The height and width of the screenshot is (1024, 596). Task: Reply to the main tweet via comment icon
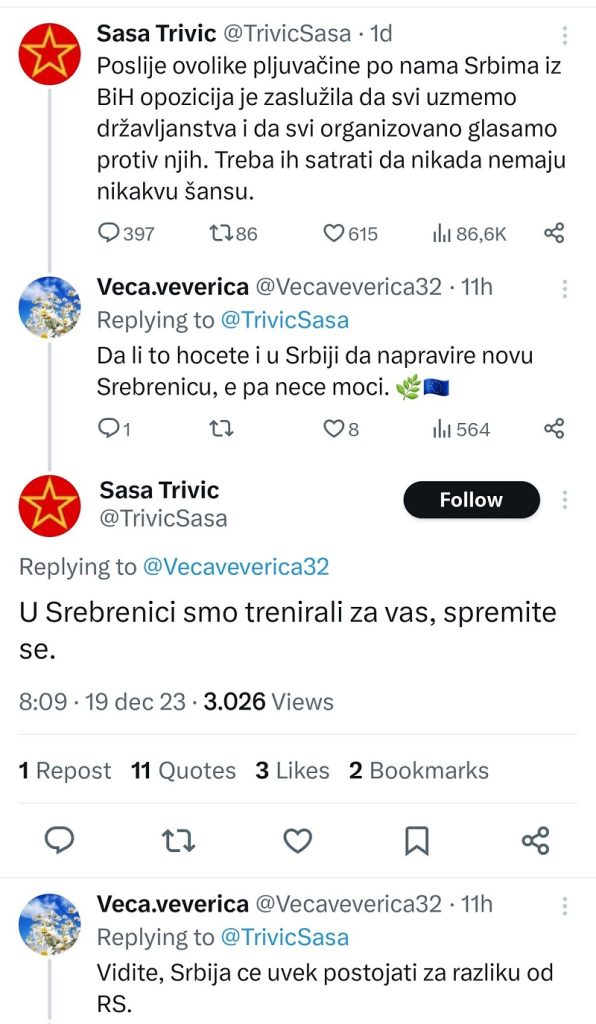59,840
